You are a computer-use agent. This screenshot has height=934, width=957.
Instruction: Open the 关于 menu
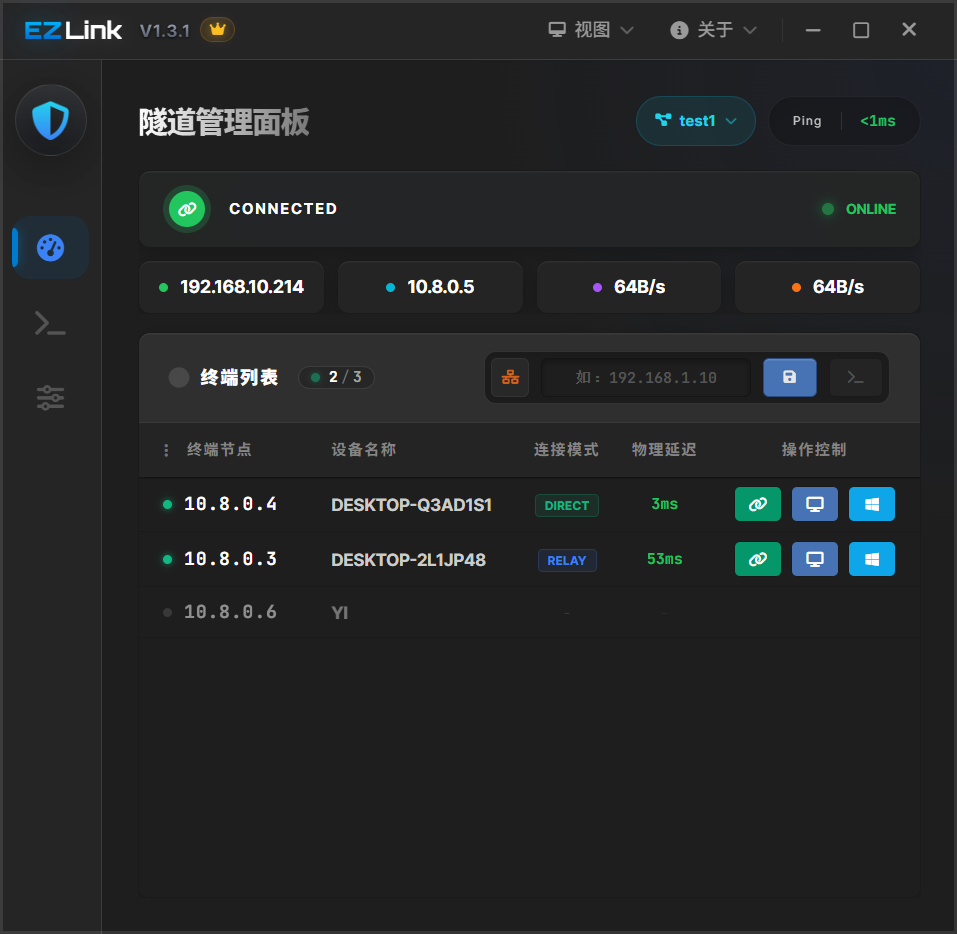point(713,29)
